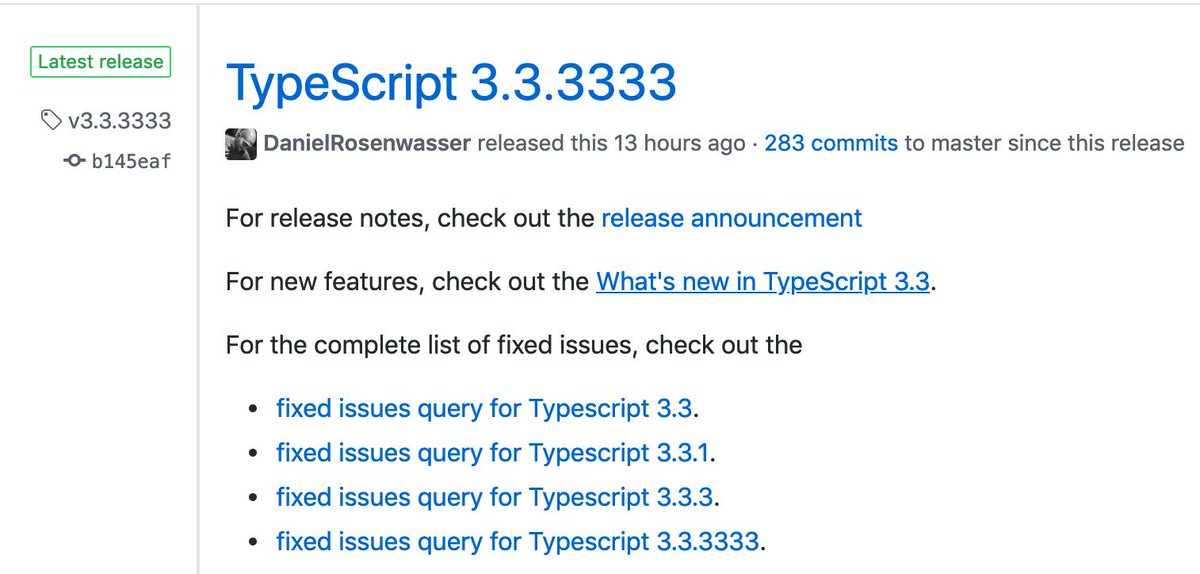This screenshot has width=1200, height=574.
Task: Open fixed issues query for Typescript 3.3.1
Action: pos(493,453)
